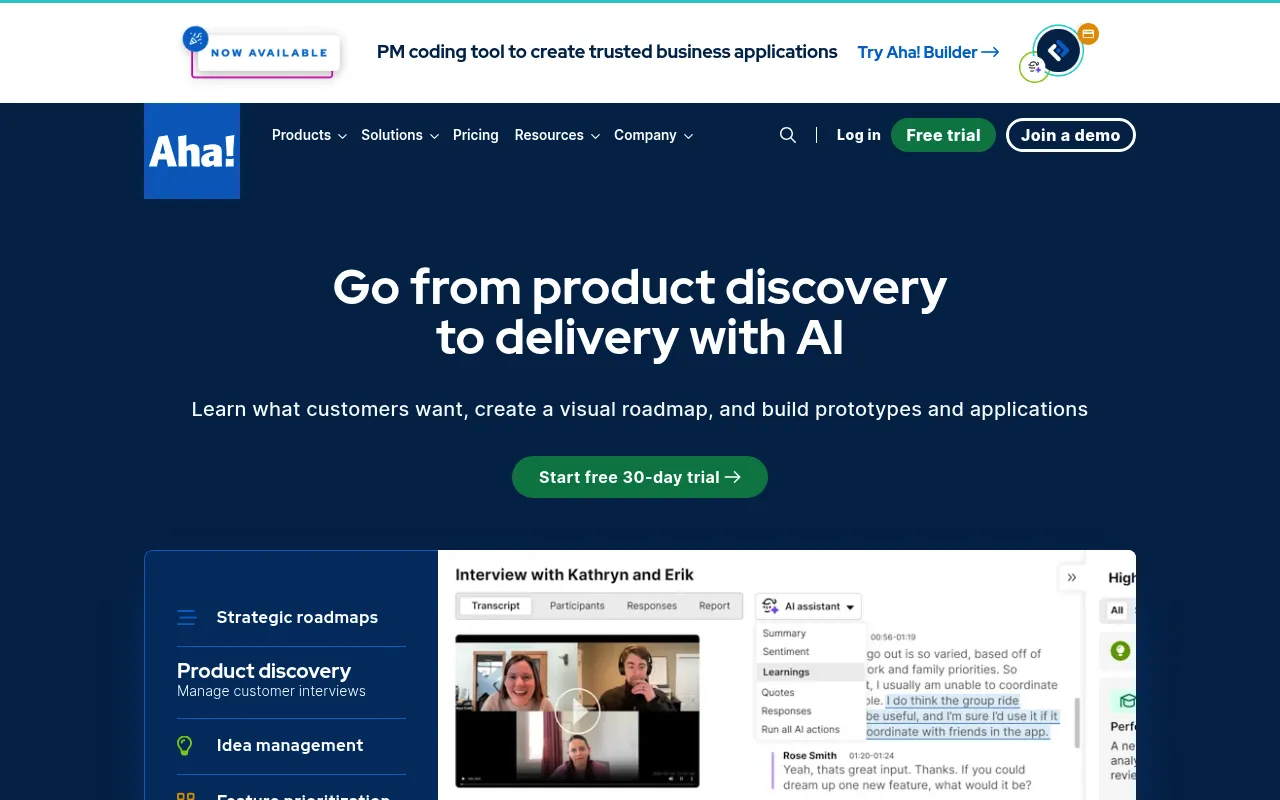Expand the Resources dropdown menu
The width and height of the screenshot is (1280, 800).
tap(557, 135)
